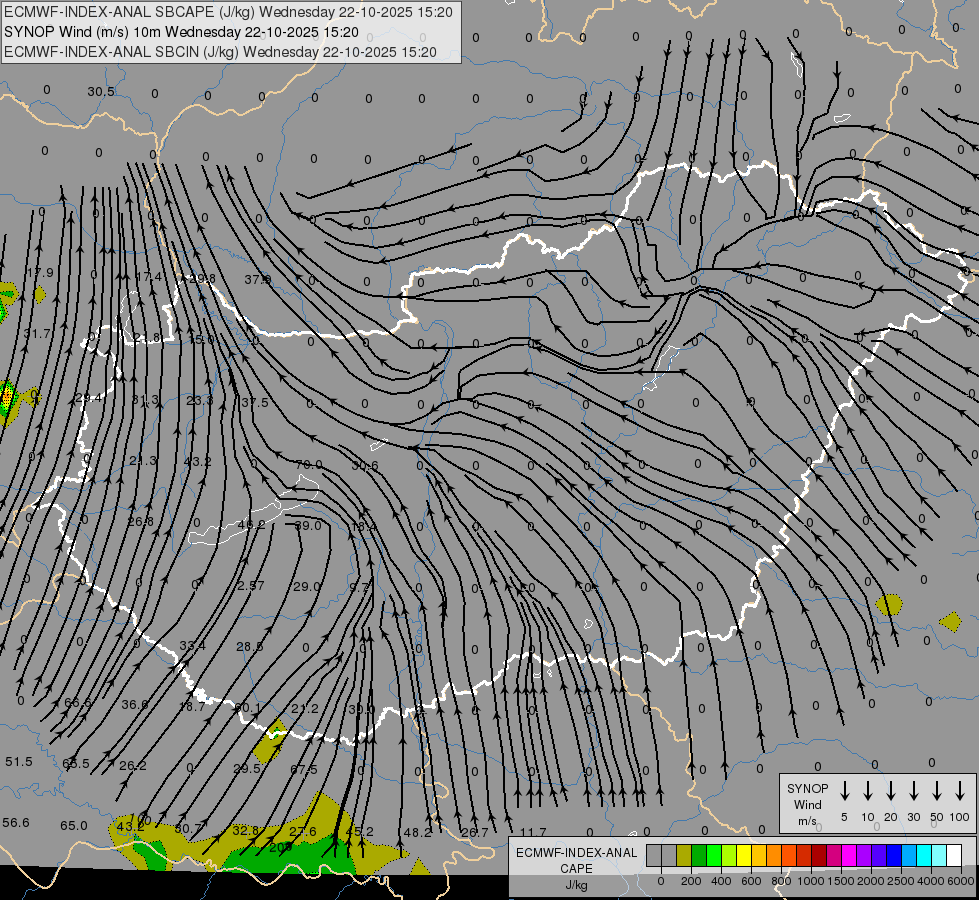Pick the dark green CAPE legend swatch
Screen dimensions: 979x900
[699, 856]
